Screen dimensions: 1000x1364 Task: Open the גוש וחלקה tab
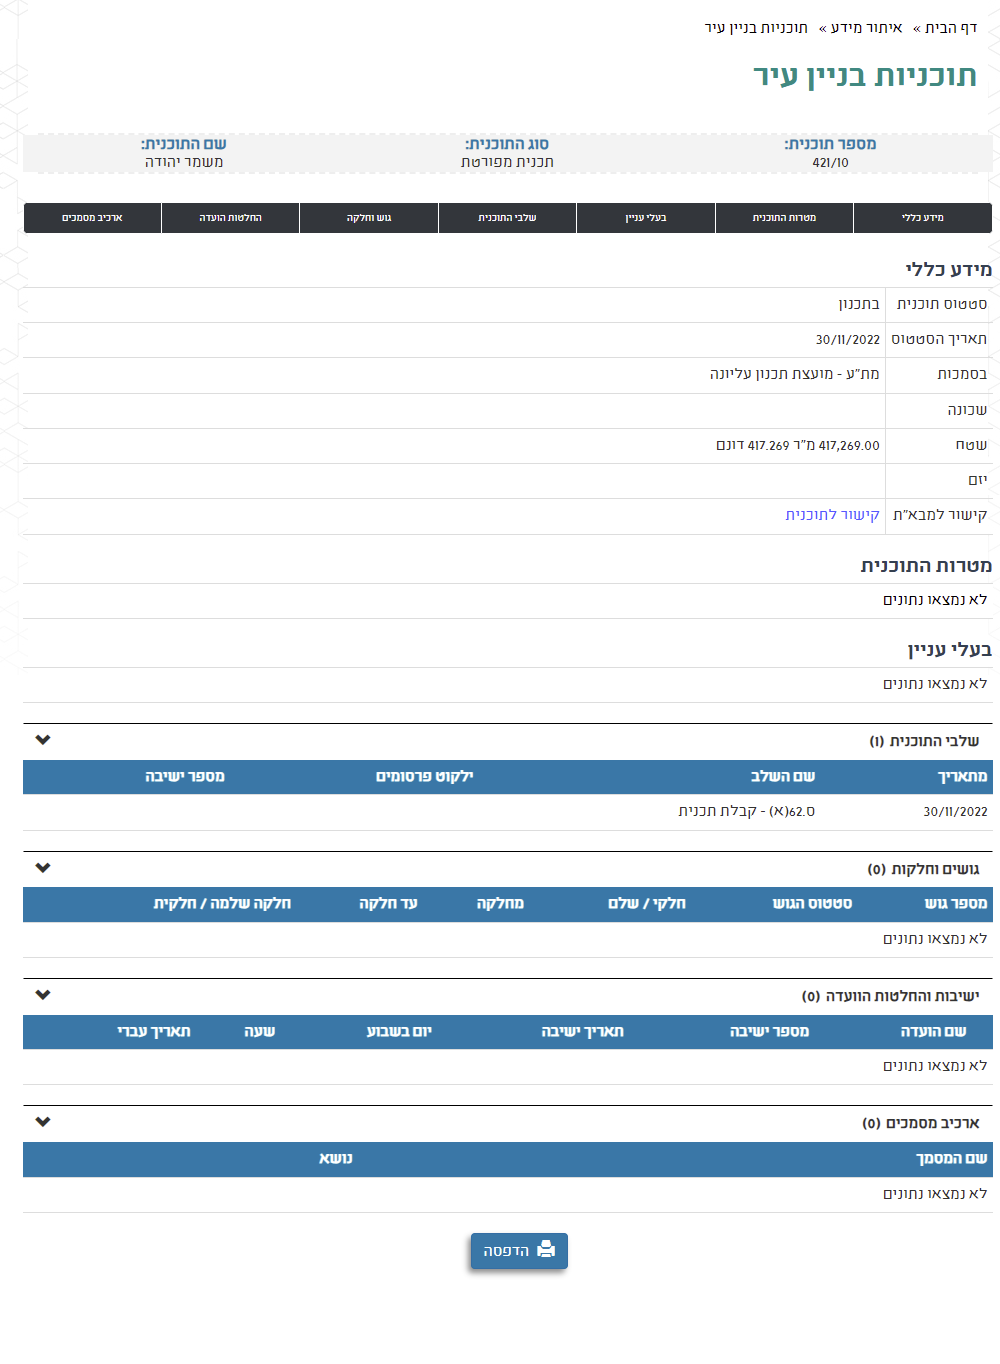pos(368,217)
